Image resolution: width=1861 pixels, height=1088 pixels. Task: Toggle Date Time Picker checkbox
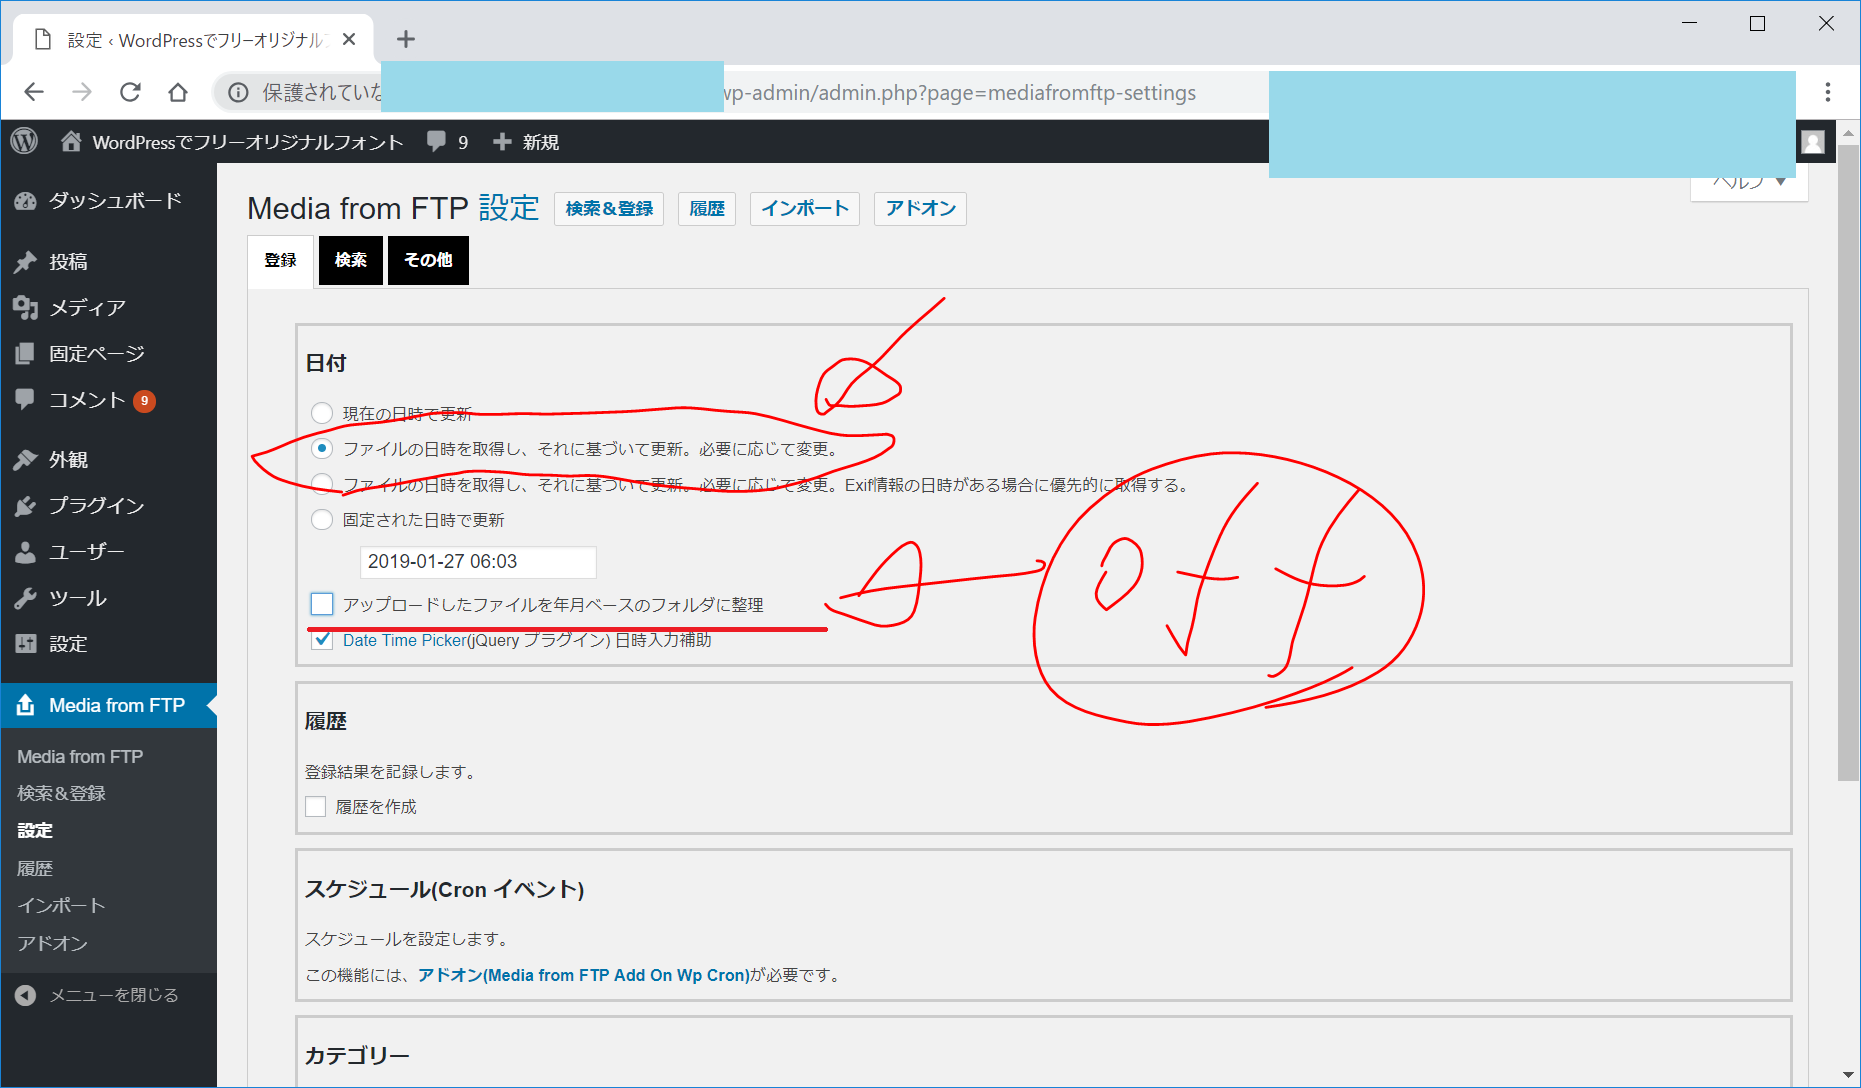[322, 640]
